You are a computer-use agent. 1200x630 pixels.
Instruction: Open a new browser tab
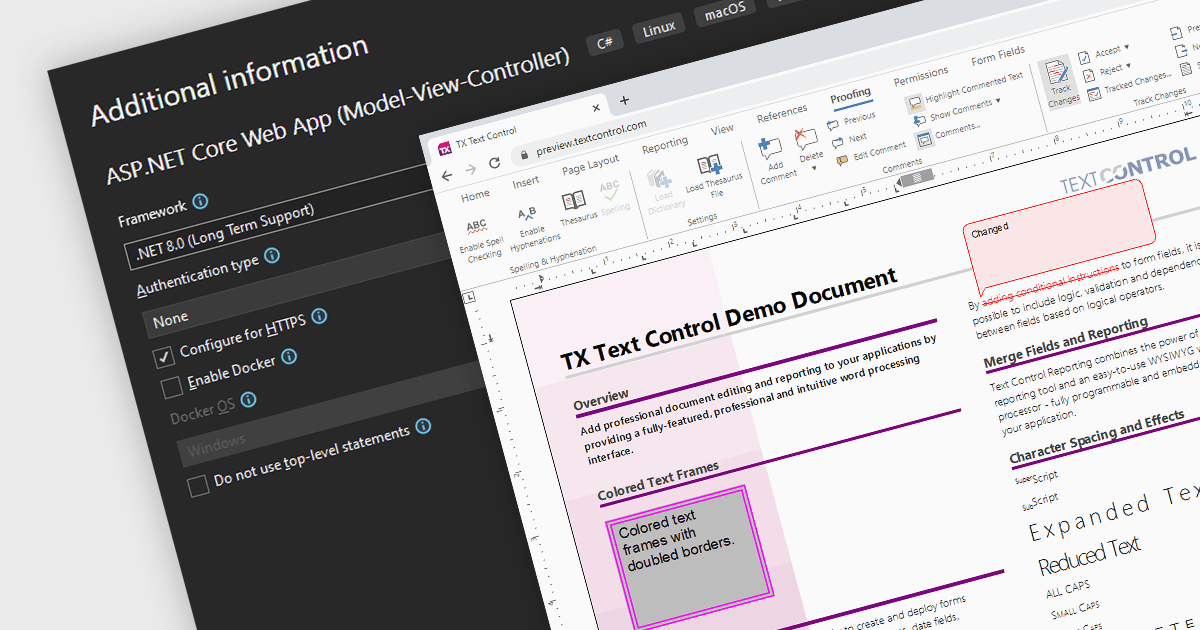coord(624,100)
